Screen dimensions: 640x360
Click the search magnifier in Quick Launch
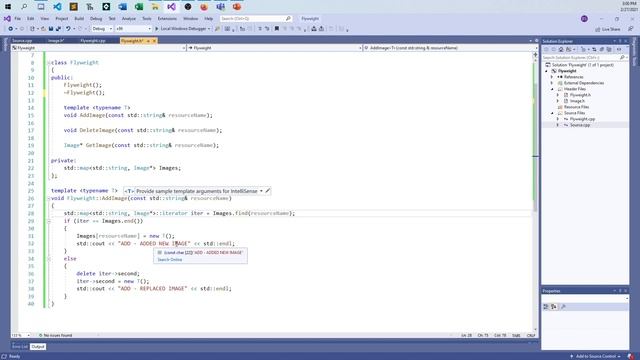288,19
